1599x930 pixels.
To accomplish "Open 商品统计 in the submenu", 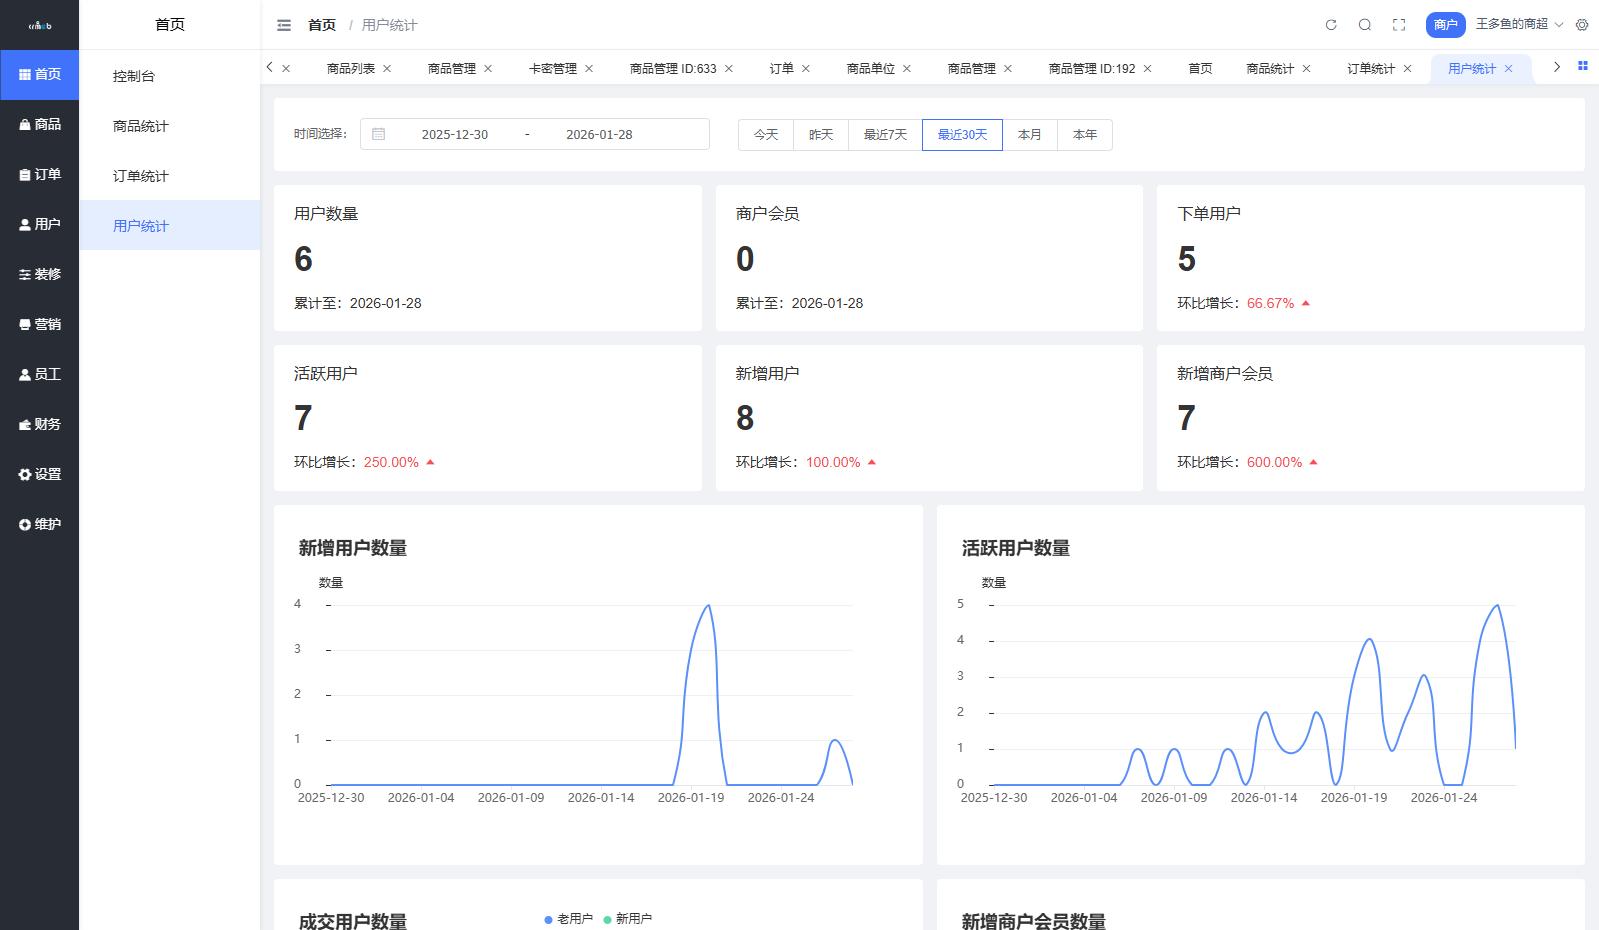I will click(x=141, y=126).
